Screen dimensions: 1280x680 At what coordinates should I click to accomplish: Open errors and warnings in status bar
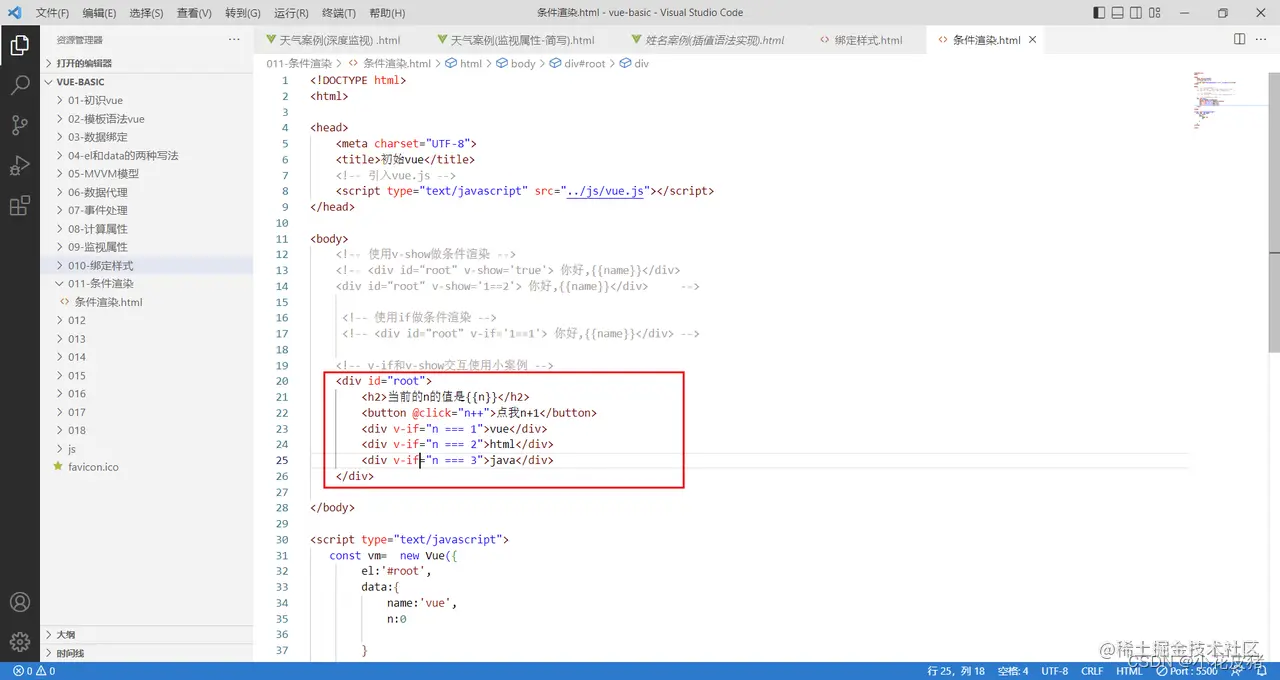pyautogui.click(x=33, y=671)
